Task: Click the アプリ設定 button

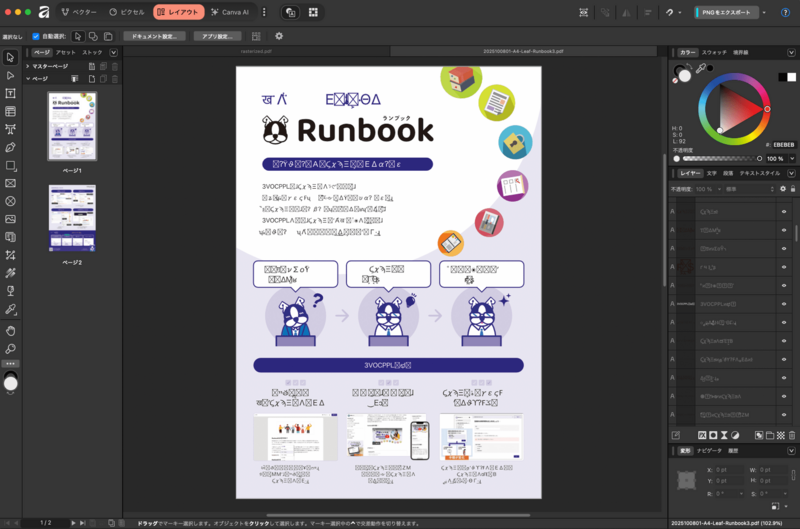Action: (217, 36)
